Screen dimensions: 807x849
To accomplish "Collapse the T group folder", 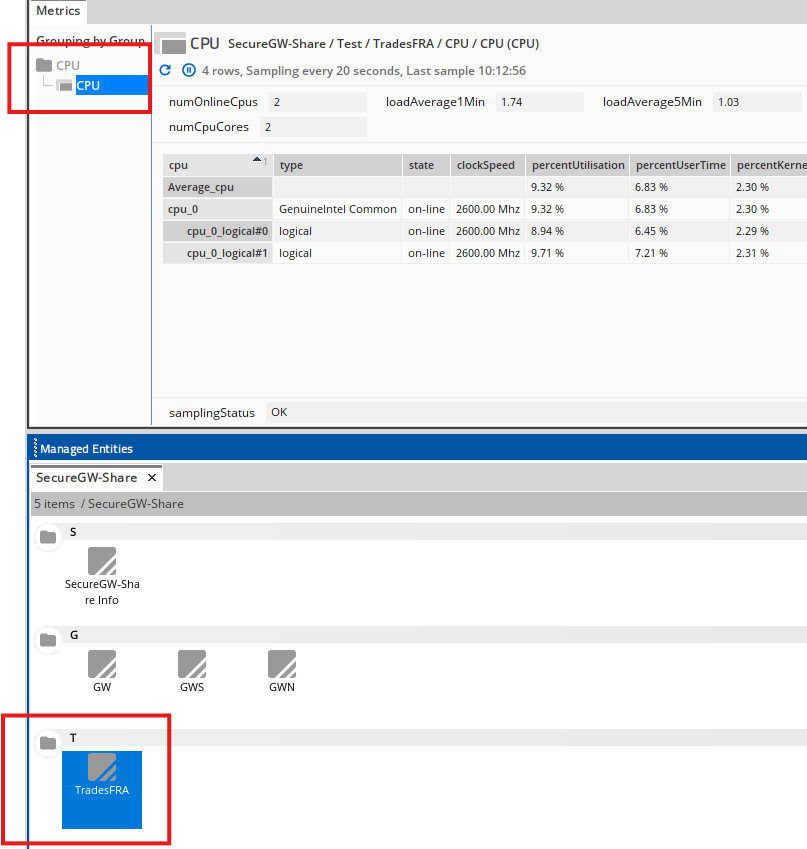I will point(47,743).
